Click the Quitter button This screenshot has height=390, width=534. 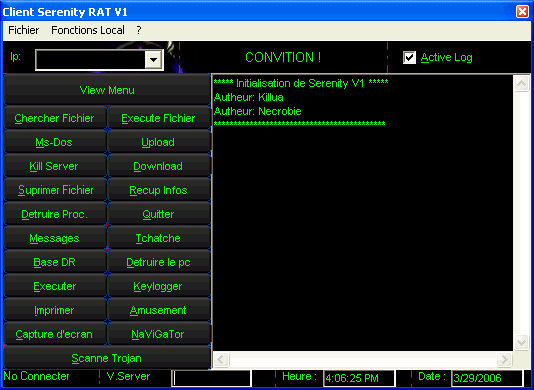coord(159,214)
